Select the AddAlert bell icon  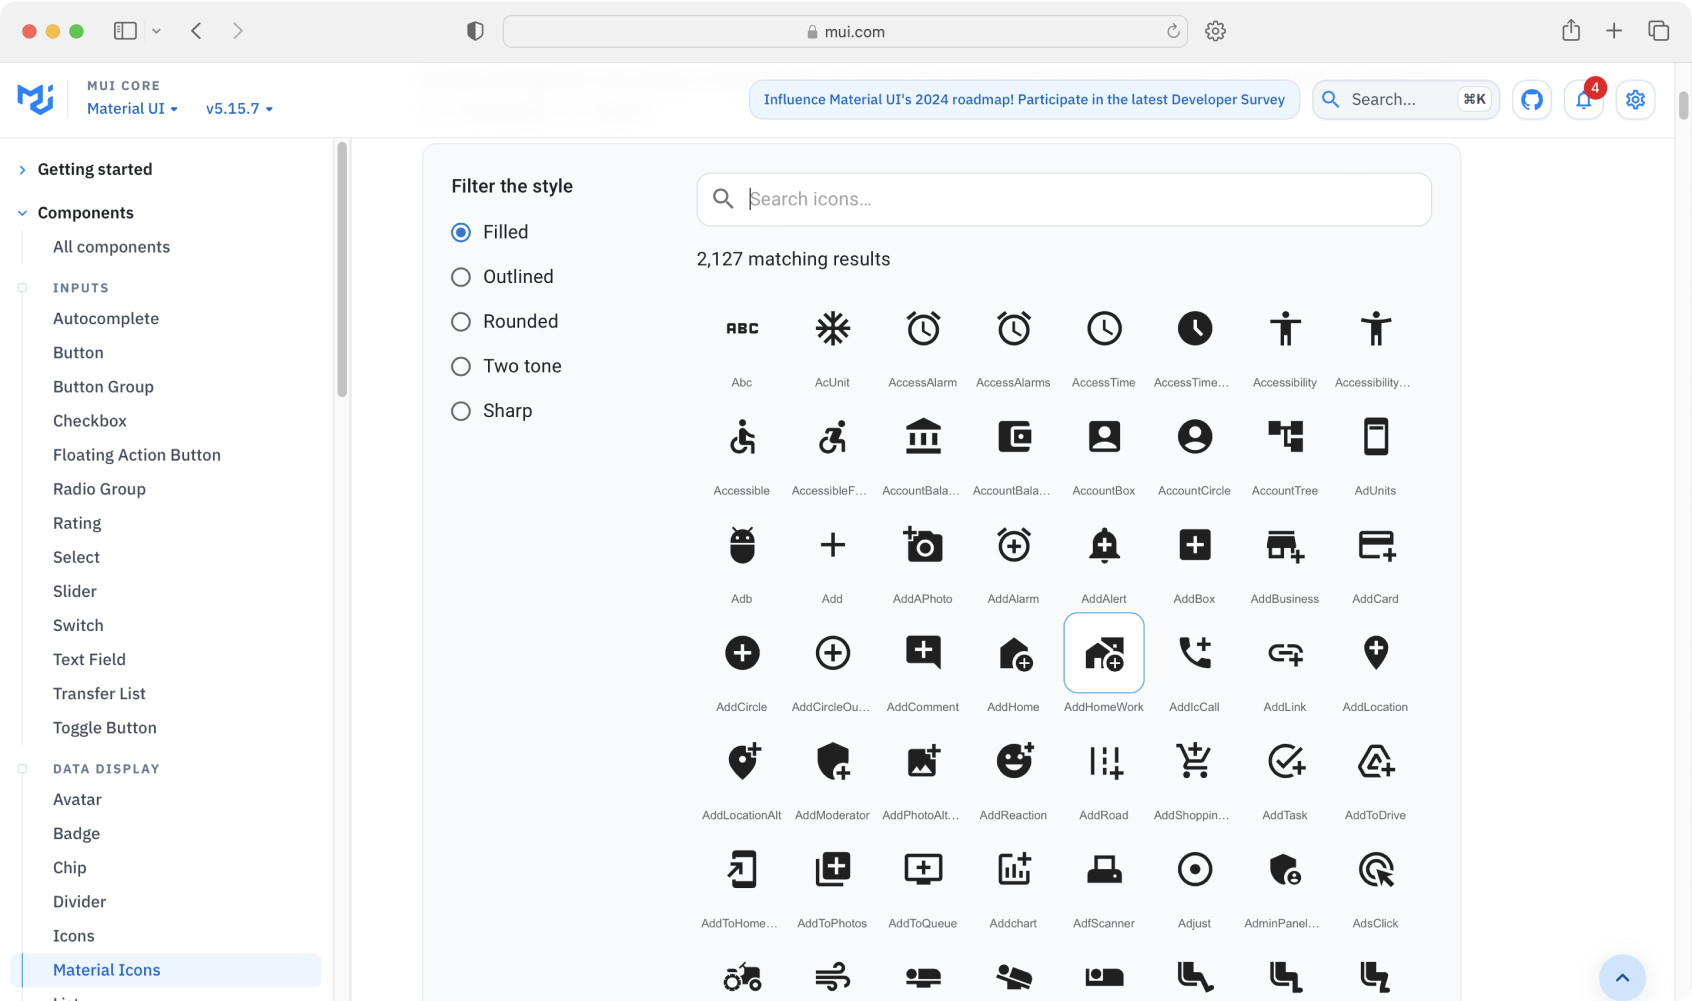(x=1104, y=545)
